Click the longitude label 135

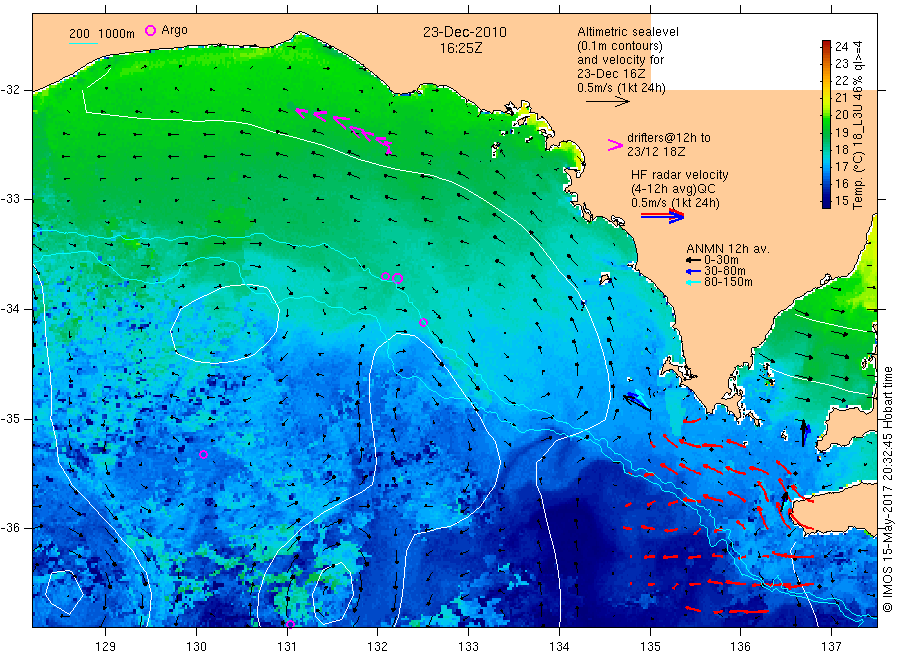point(650,646)
